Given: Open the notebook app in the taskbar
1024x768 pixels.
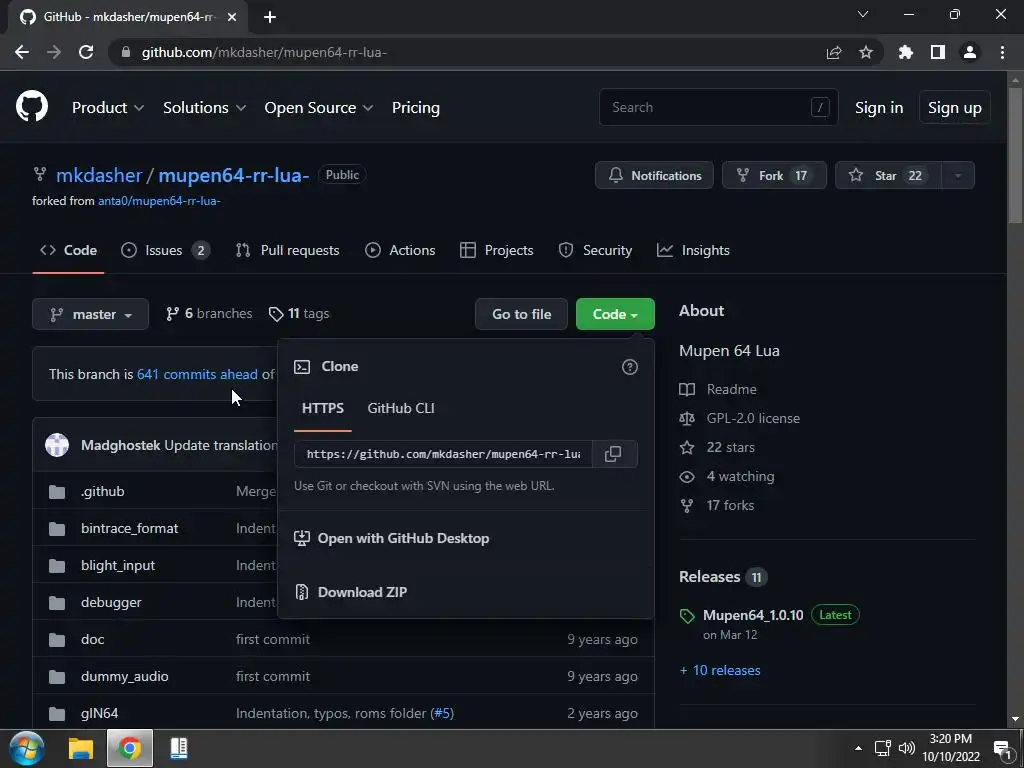Looking at the screenshot, I should [x=178, y=748].
